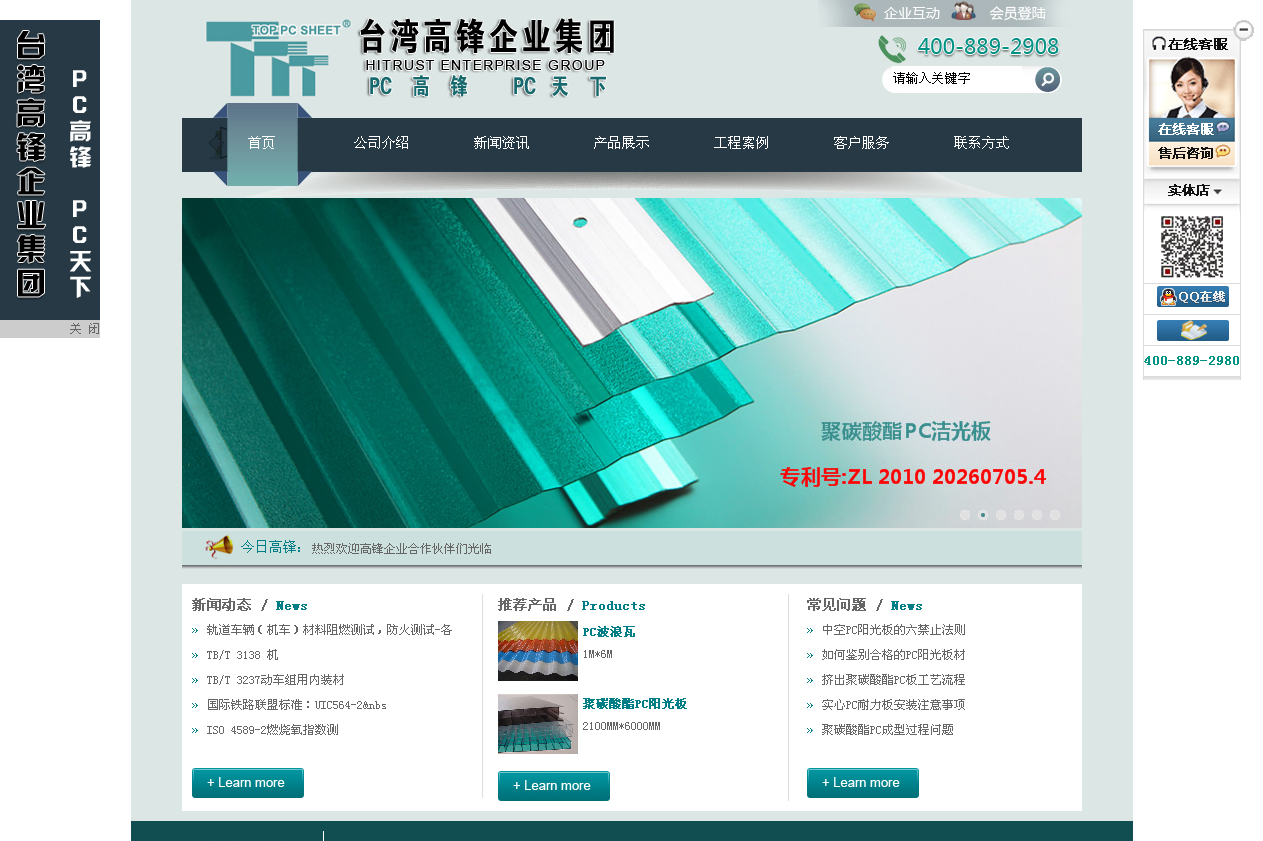The height and width of the screenshot is (841, 1263).
Task: Select the fourth banner carousel dot
Action: click(1019, 515)
